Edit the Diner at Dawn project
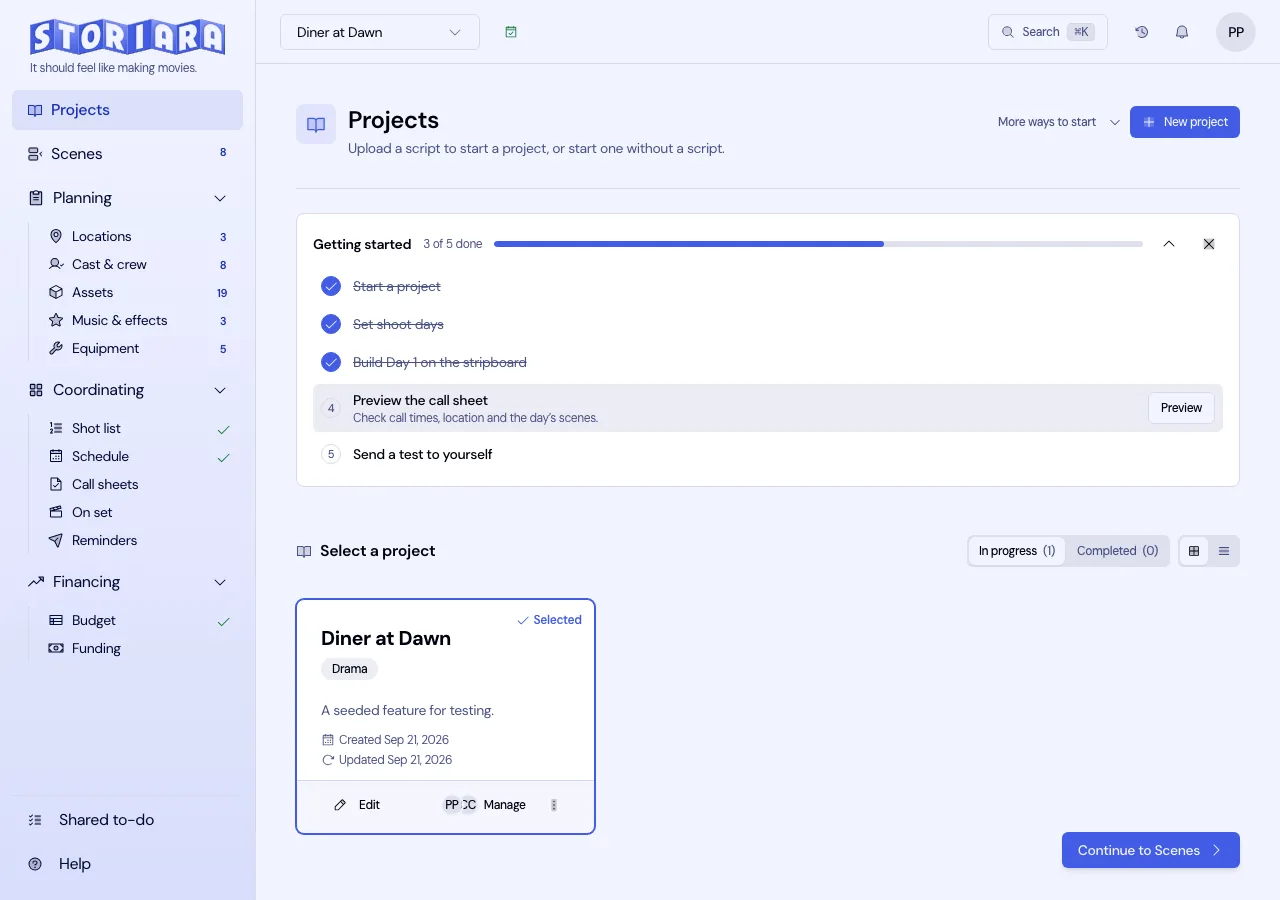1280x900 pixels. [357, 805]
